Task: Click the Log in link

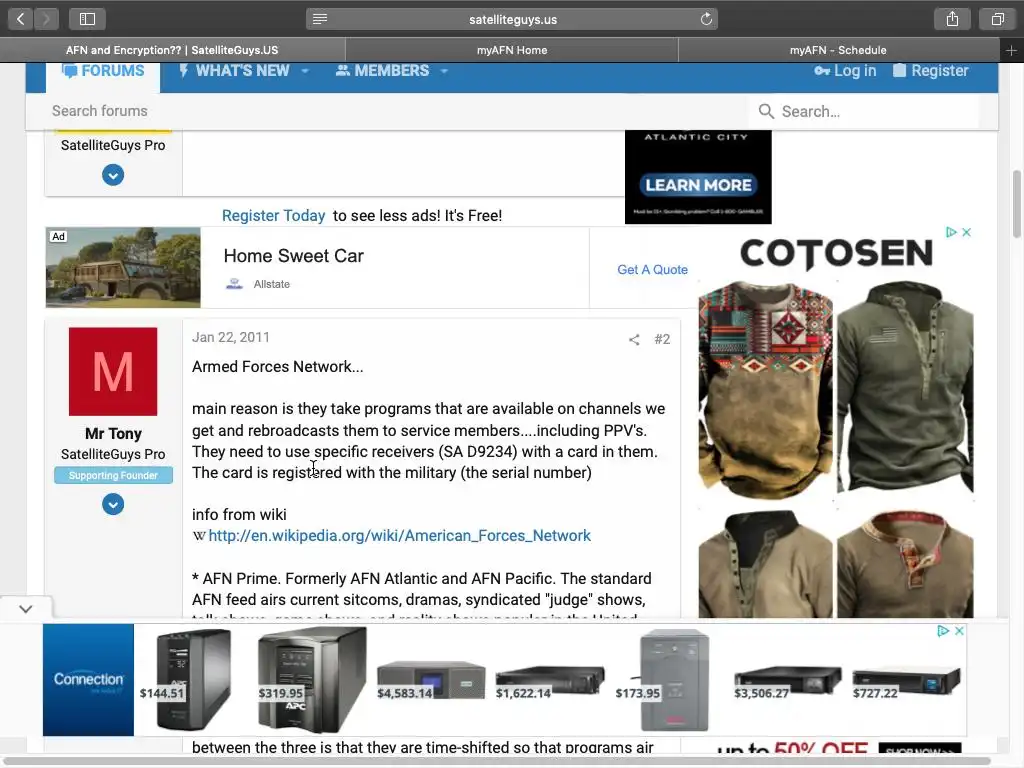Action: click(845, 71)
